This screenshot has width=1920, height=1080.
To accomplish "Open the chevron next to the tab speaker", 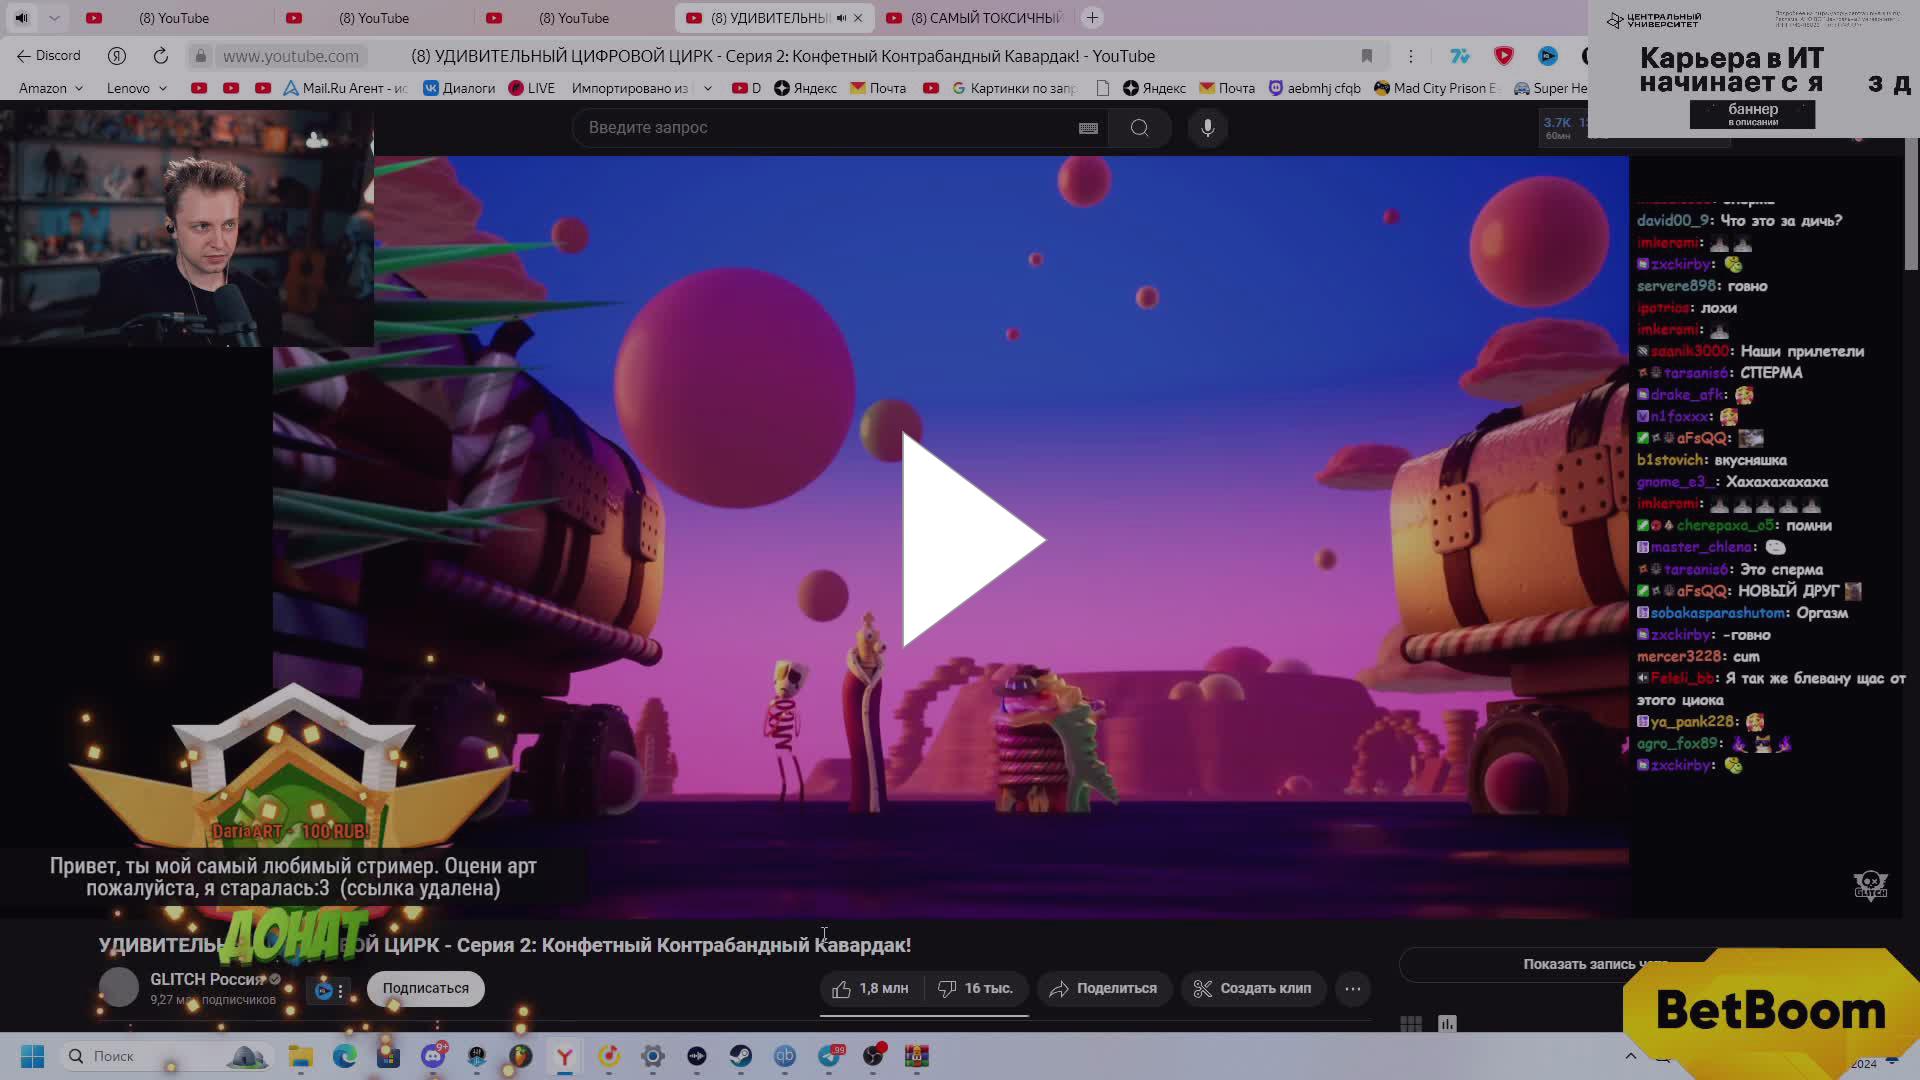I will coord(55,17).
